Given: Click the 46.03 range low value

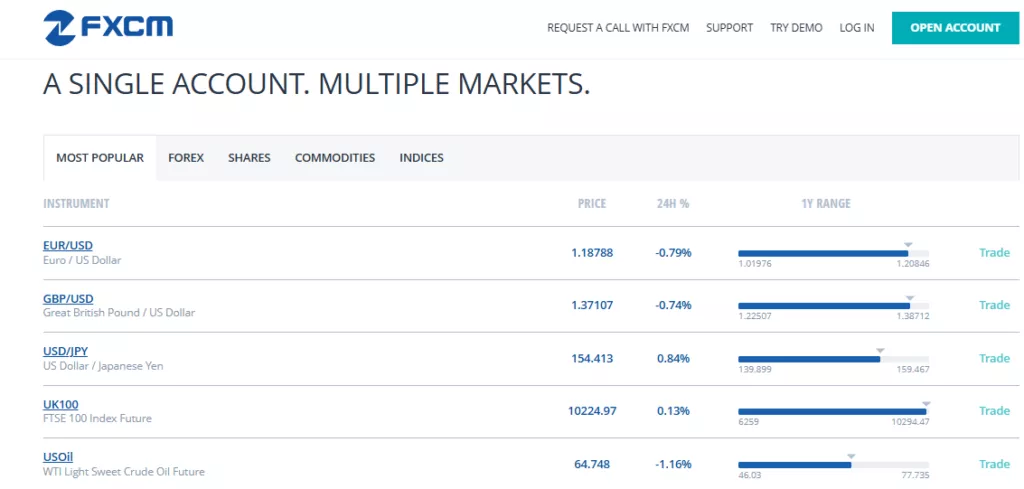Looking at the screenshot, I should point(750,475).
